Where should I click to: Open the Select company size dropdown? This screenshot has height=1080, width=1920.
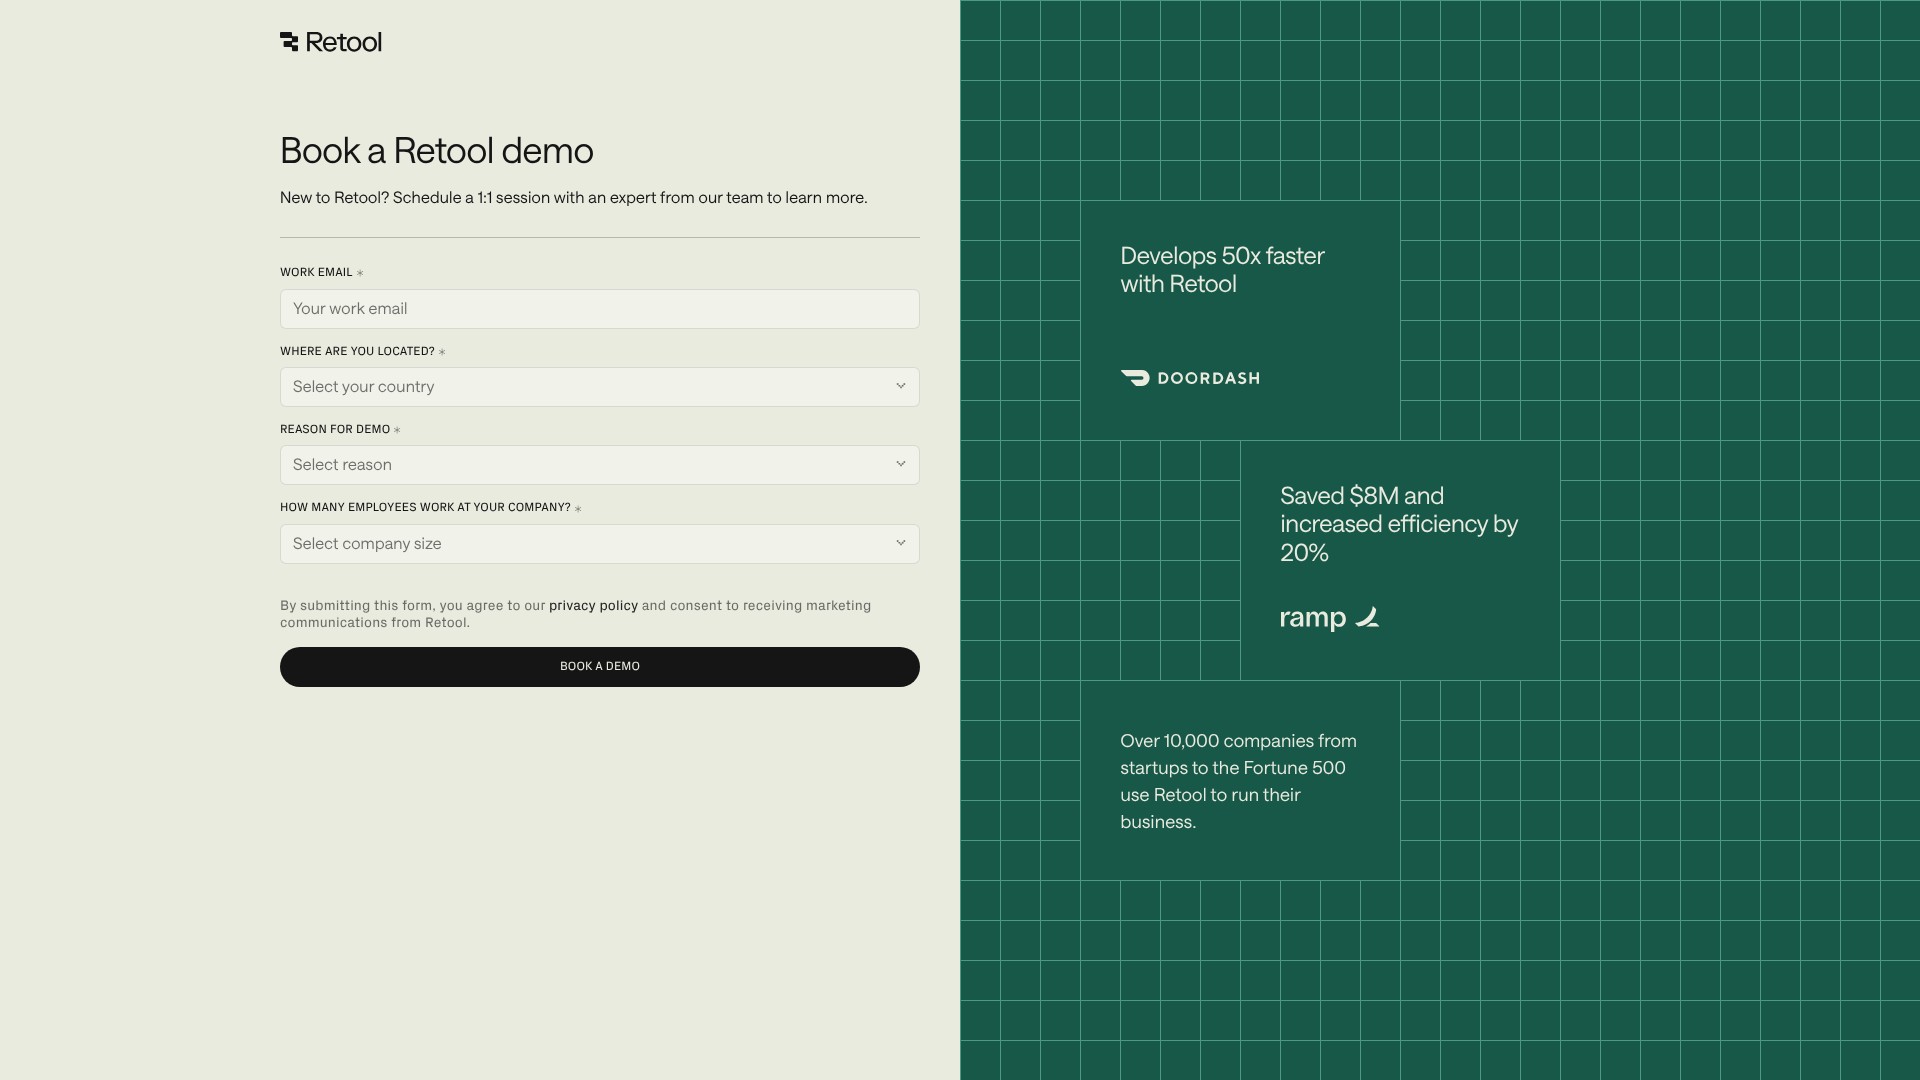tap(599, 544)
